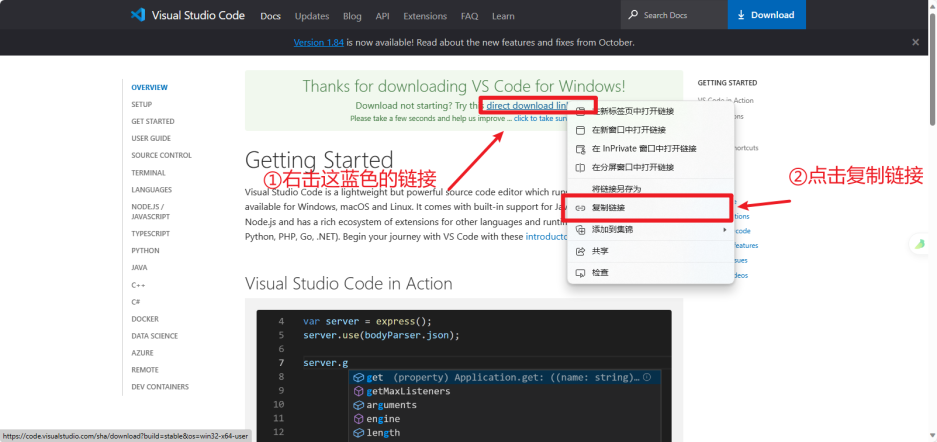
Task: Open USER GUIDE in the left sidebar
Action: click(151, 138)
